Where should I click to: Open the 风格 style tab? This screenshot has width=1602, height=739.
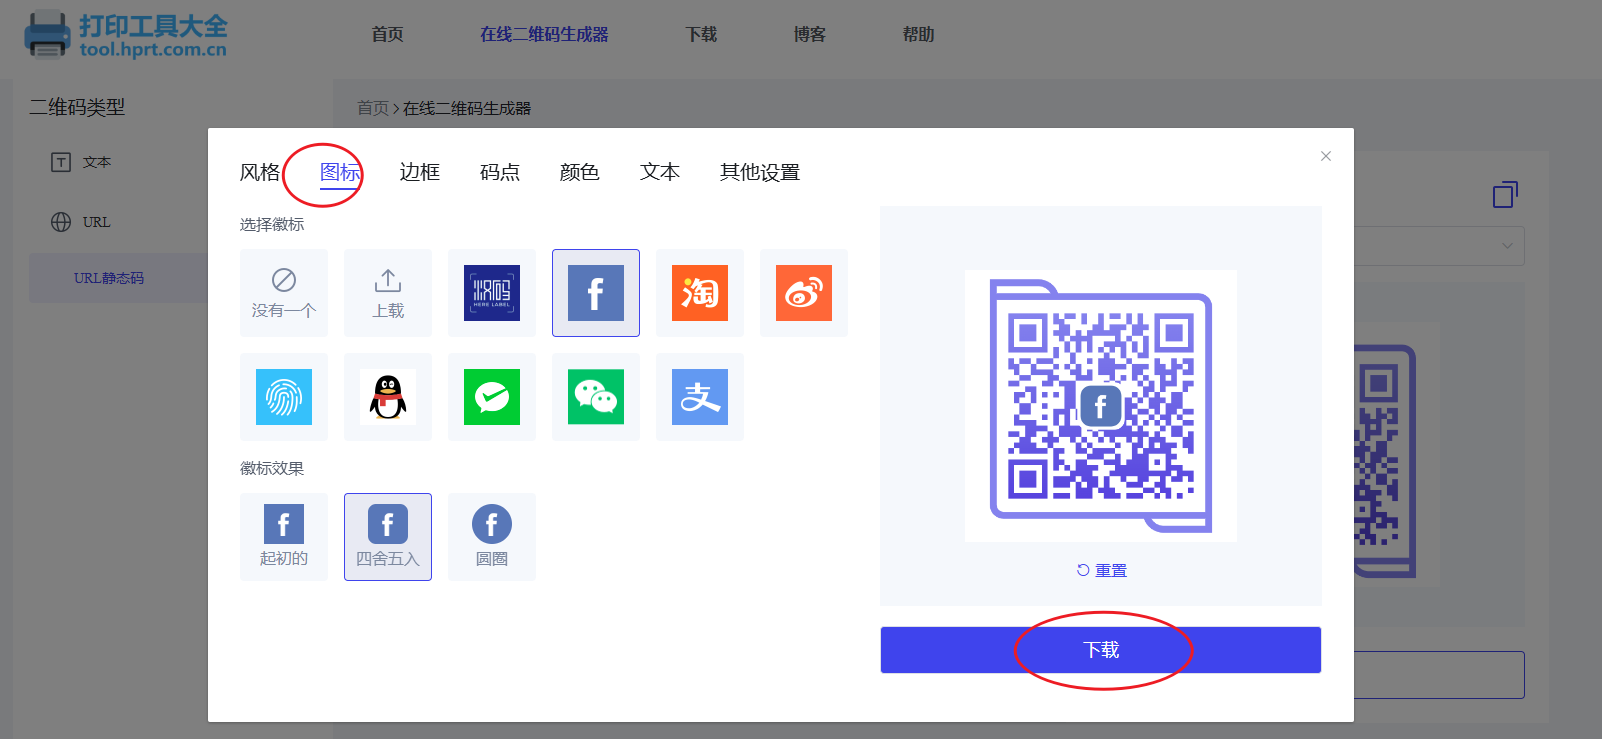(x=260, y=172)
